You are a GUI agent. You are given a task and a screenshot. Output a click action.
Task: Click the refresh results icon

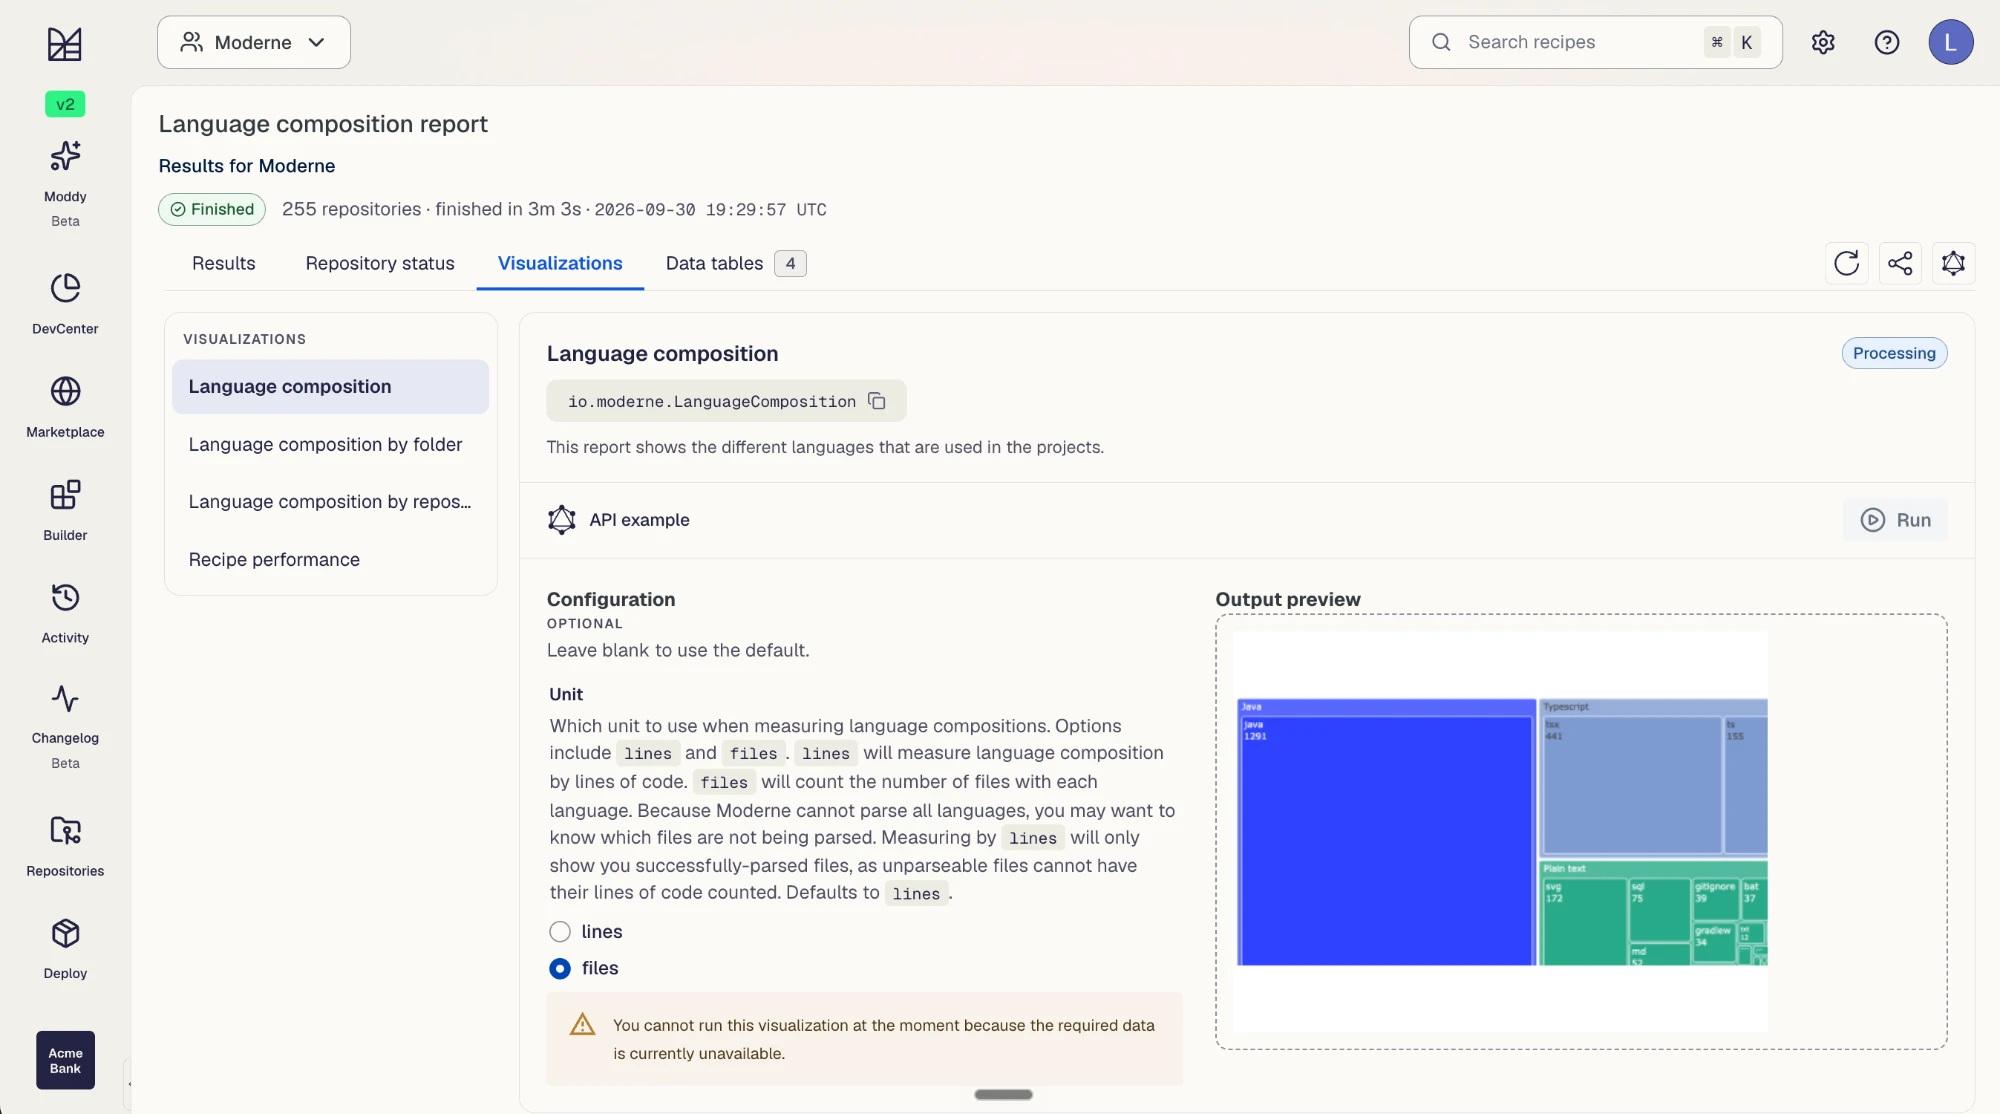(1847, 263)
